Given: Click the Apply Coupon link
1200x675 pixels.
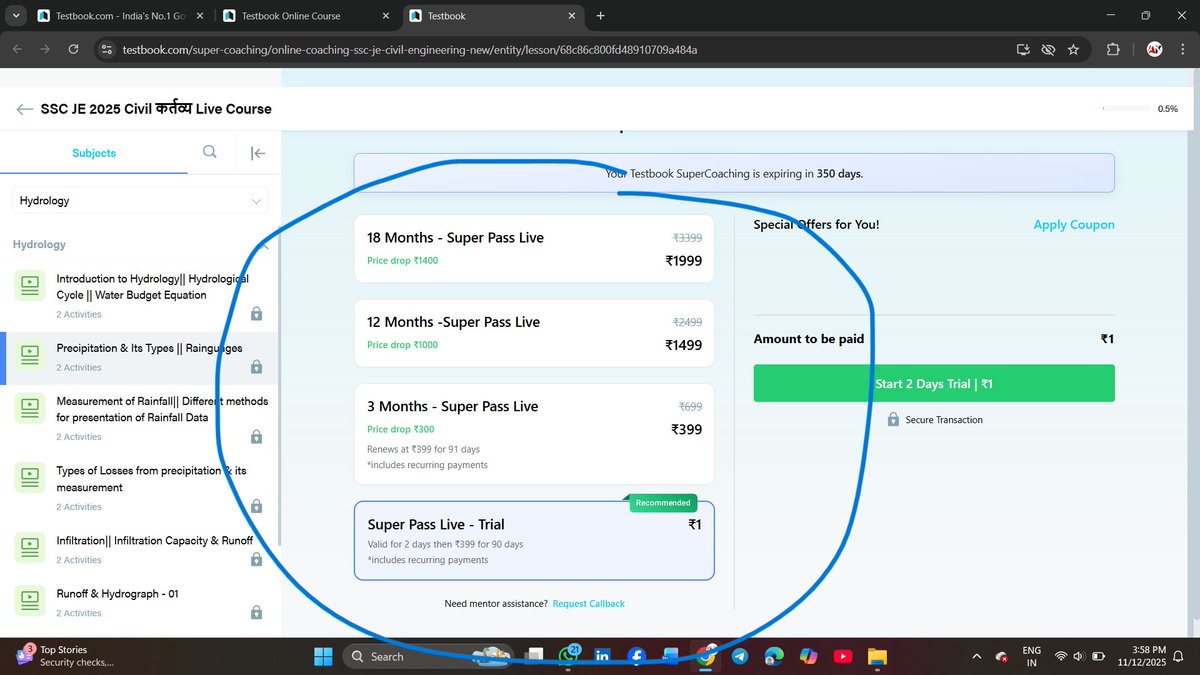Looking at the screenshot, I should pos(1074,225).
